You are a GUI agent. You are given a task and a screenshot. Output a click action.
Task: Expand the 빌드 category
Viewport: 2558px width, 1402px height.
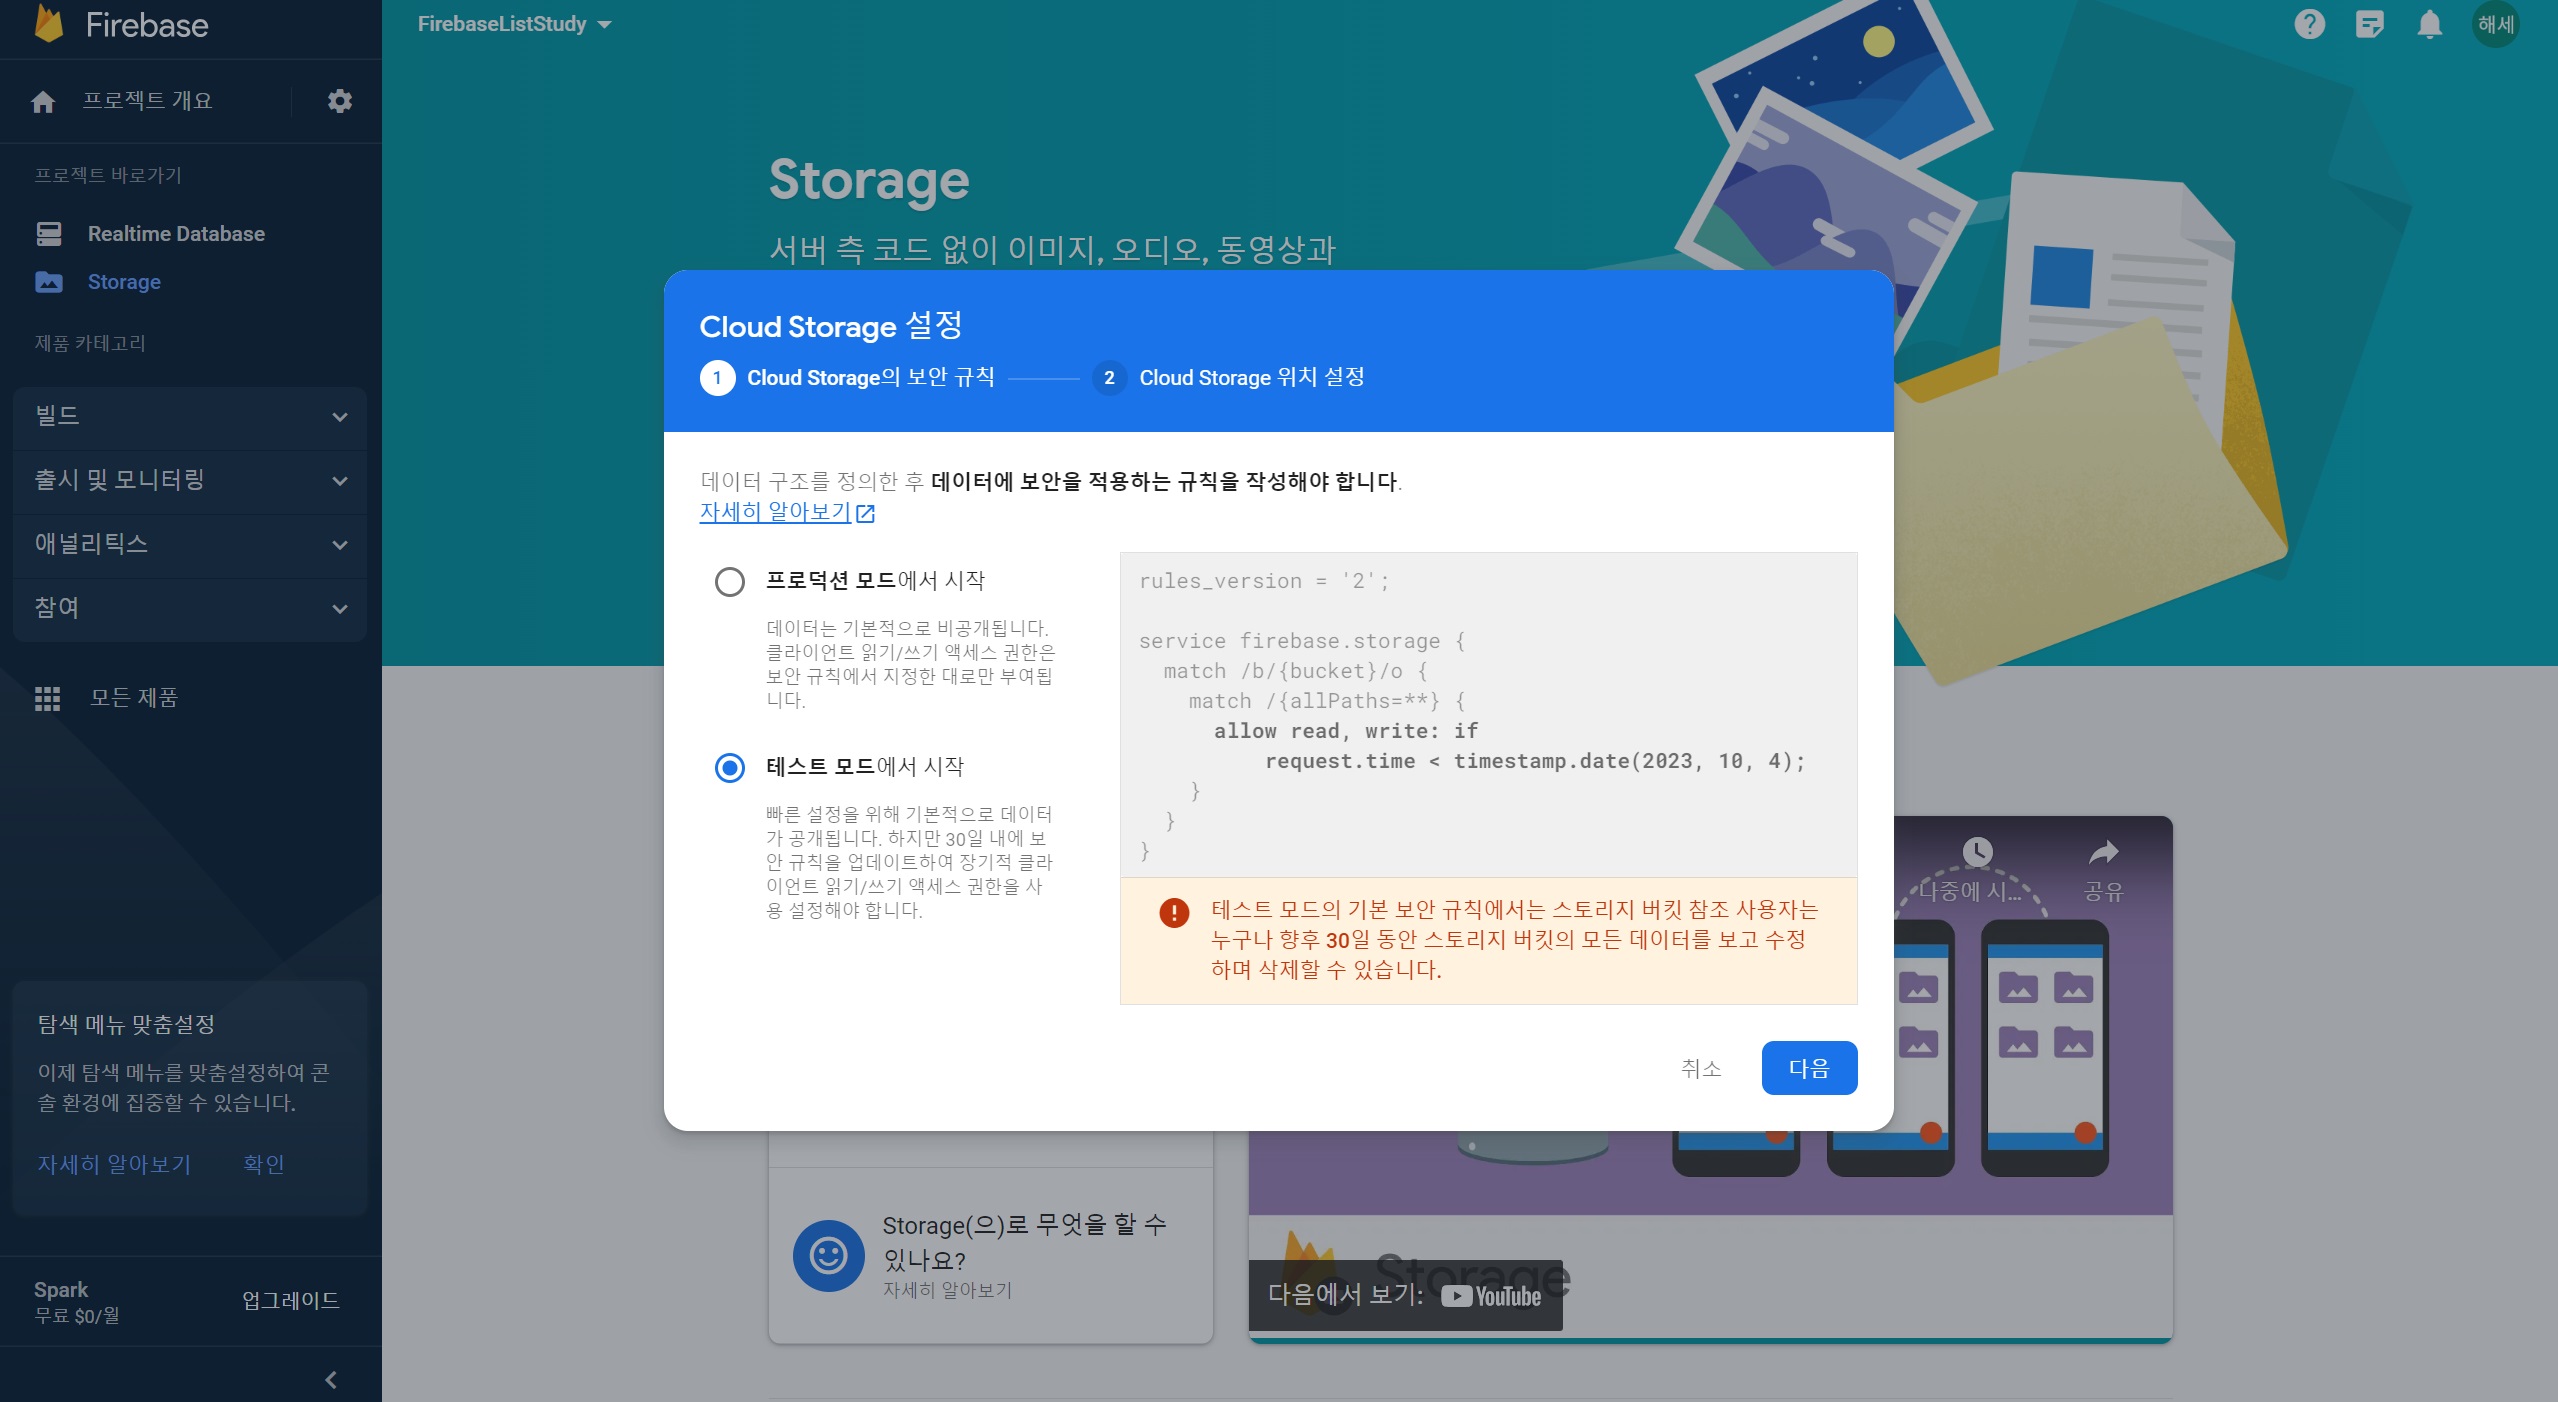[190, 416]
